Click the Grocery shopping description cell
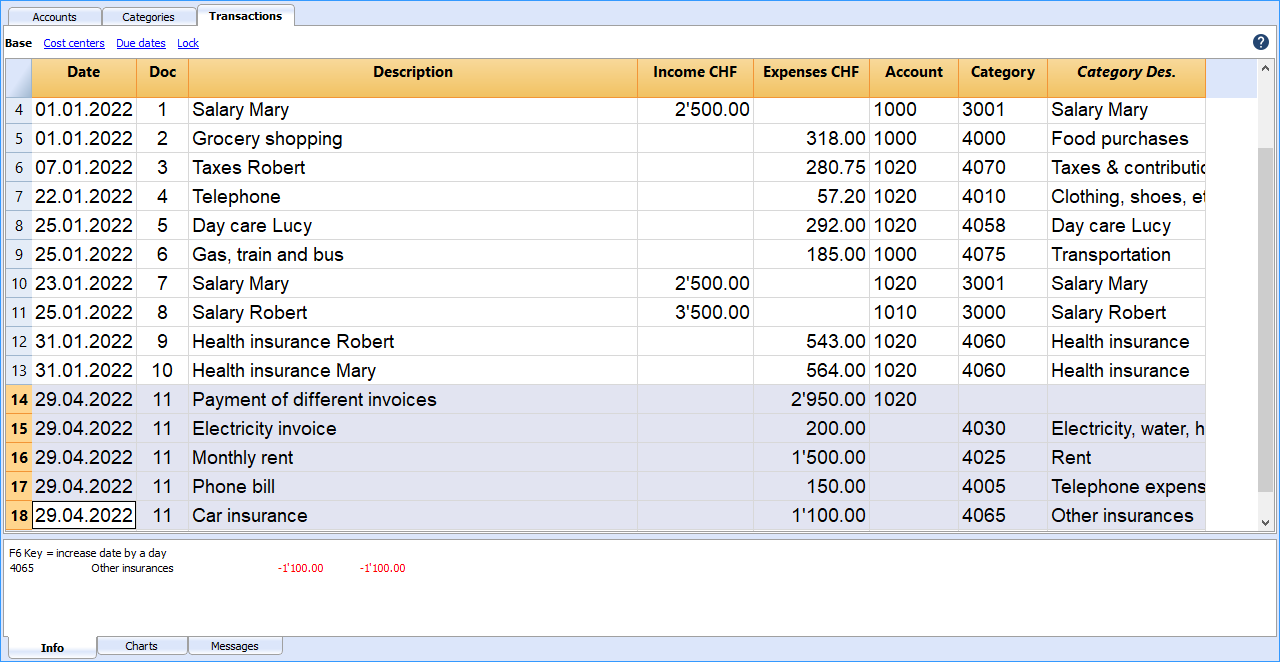This screenshot has width=1280, height=662. 413,139
